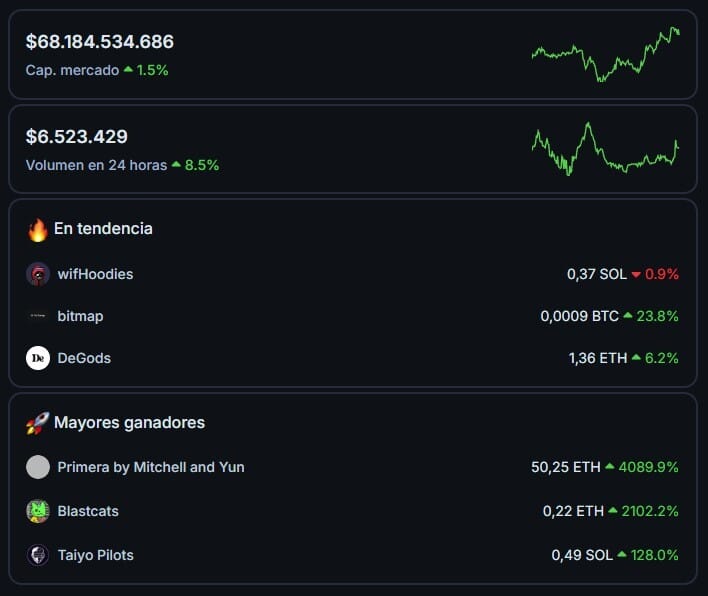Click the 24-hour volume sparkline chart
Viewport: 708px width, 596px height.
(x=606, y=149)
